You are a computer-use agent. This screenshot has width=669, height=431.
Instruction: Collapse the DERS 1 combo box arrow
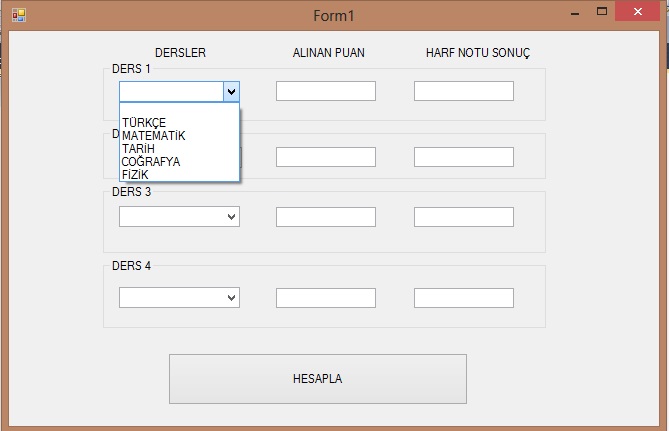pos(231,91)
